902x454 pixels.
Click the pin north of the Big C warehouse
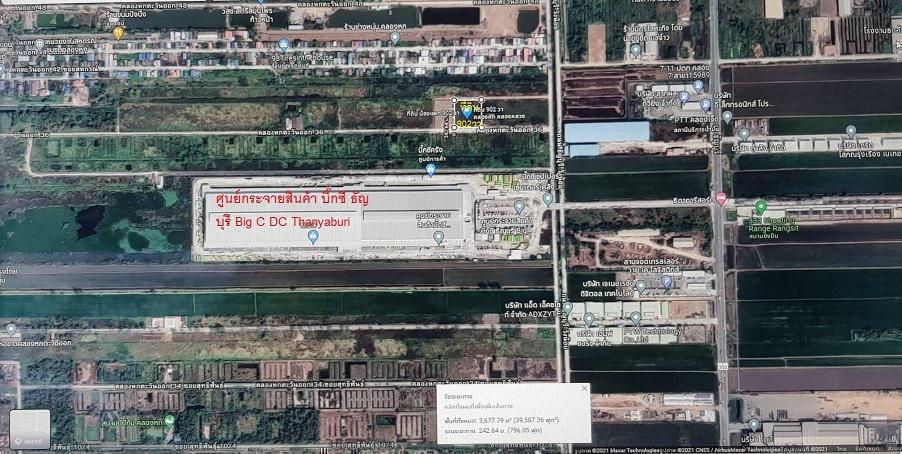tap(430, 169)
